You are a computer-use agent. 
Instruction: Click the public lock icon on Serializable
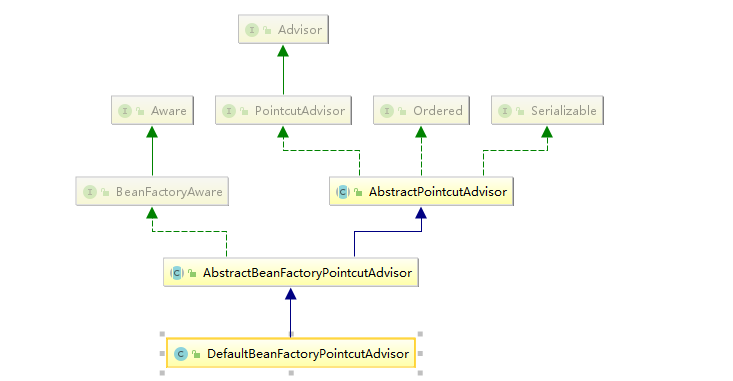520,111
